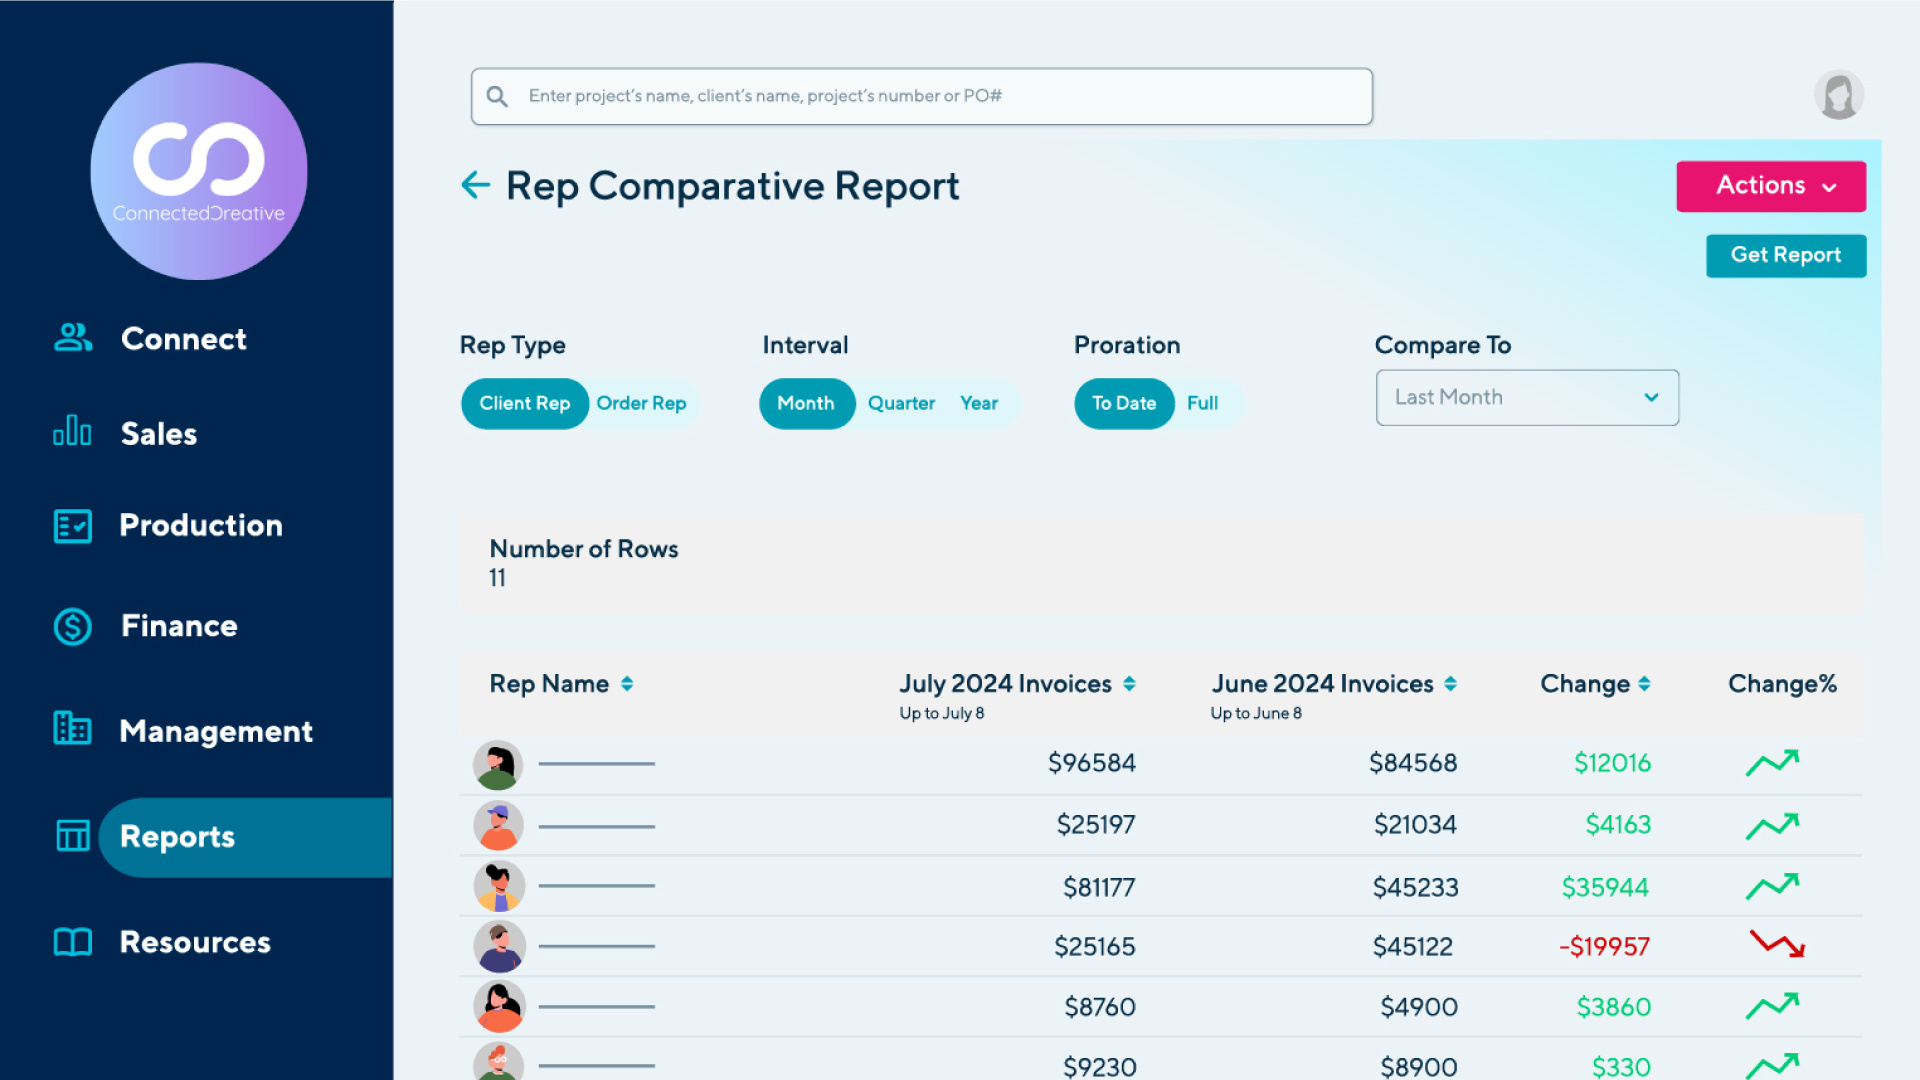Viewport: 1920px width, 1080px height.
Task: Click the ConnectedCreative logo
Action: point(198,171)
